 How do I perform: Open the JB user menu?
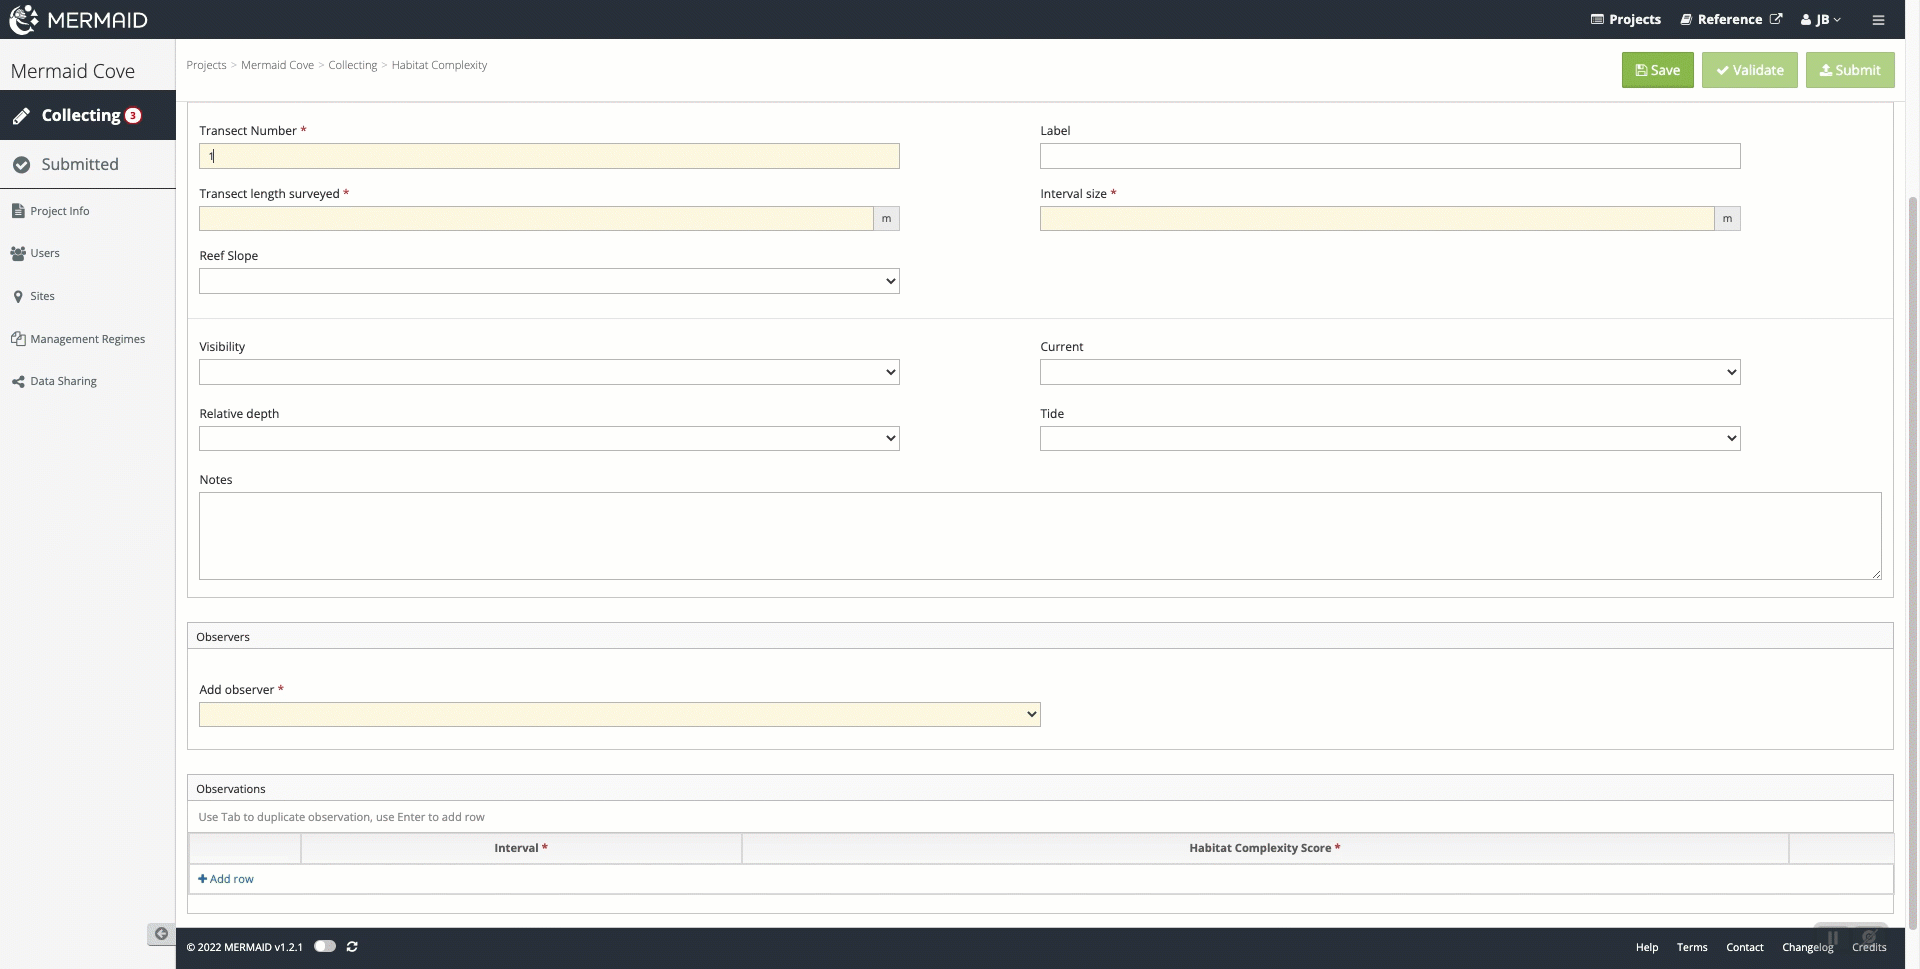1821,19
